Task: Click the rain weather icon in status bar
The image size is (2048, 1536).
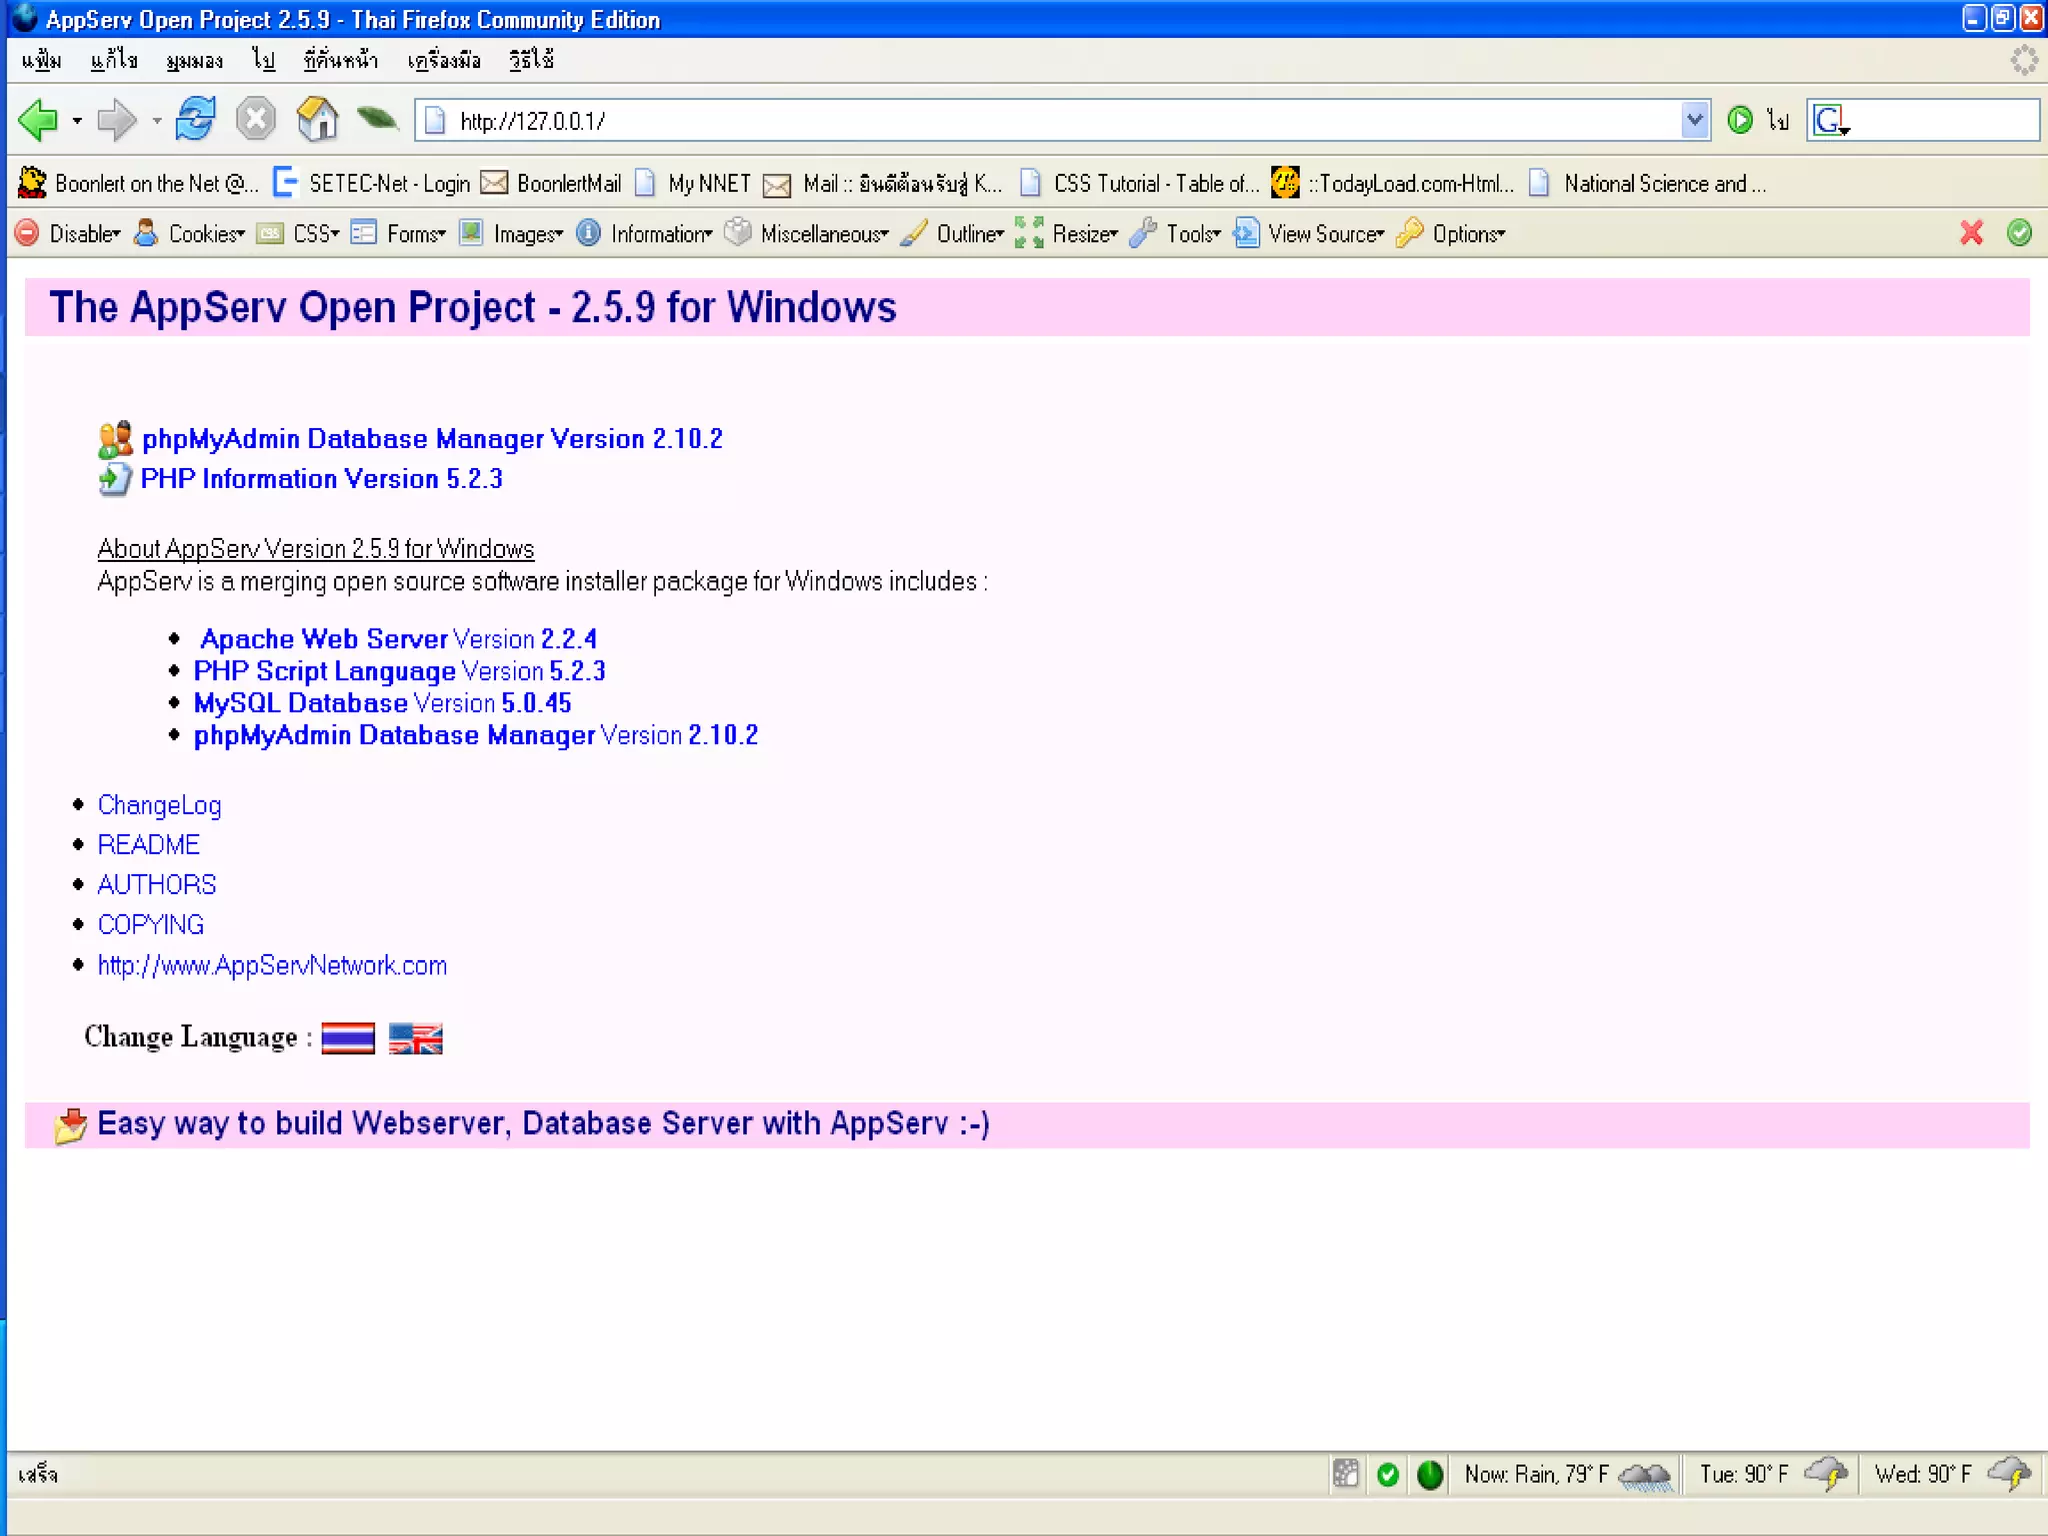Action: [1644, 1475]
